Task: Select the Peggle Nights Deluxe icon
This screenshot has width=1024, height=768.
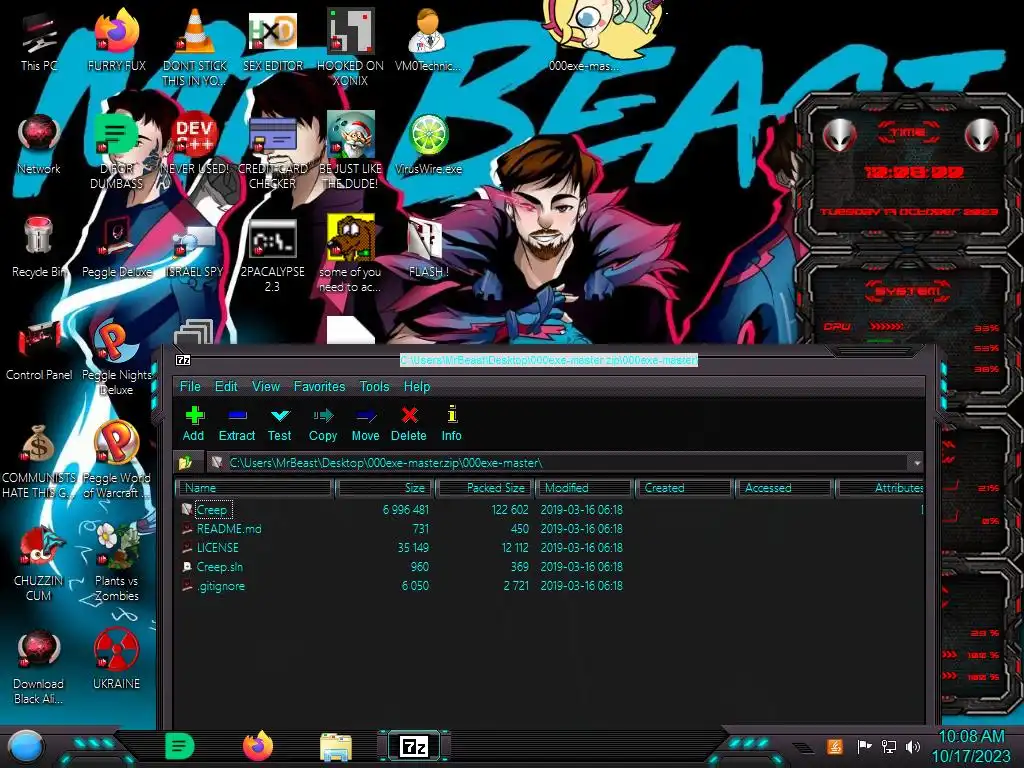Action: 116,358
